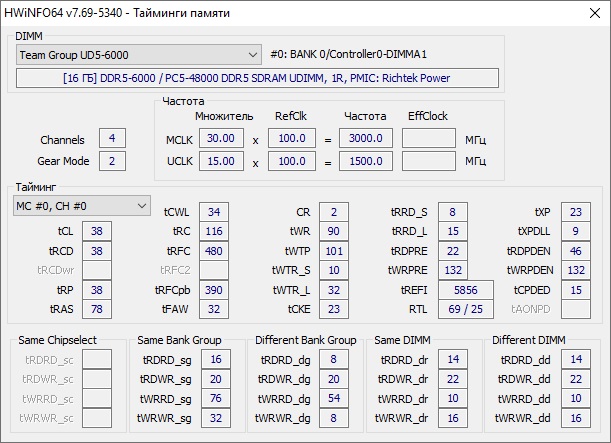Select the MCLK multiplier value 30.00

point(219,139)
